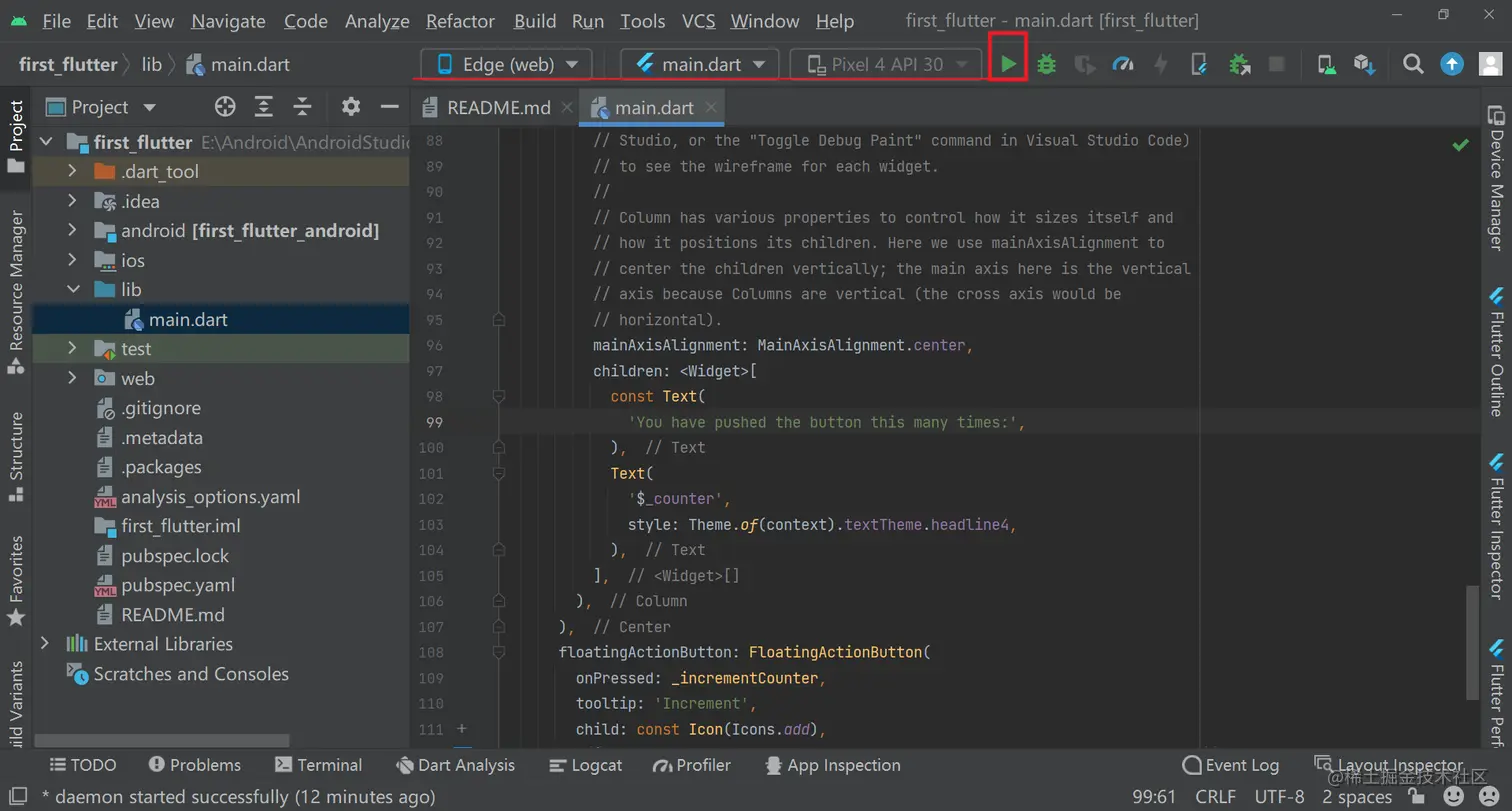Open the Resource Manager side tab
The height and width of the screenshot is (811, 1512).
click(16, 292)
